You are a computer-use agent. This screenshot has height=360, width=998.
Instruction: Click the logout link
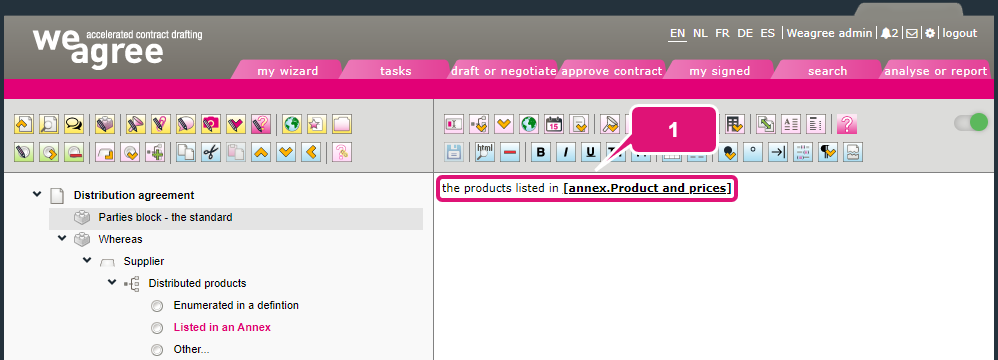(960, 33)
